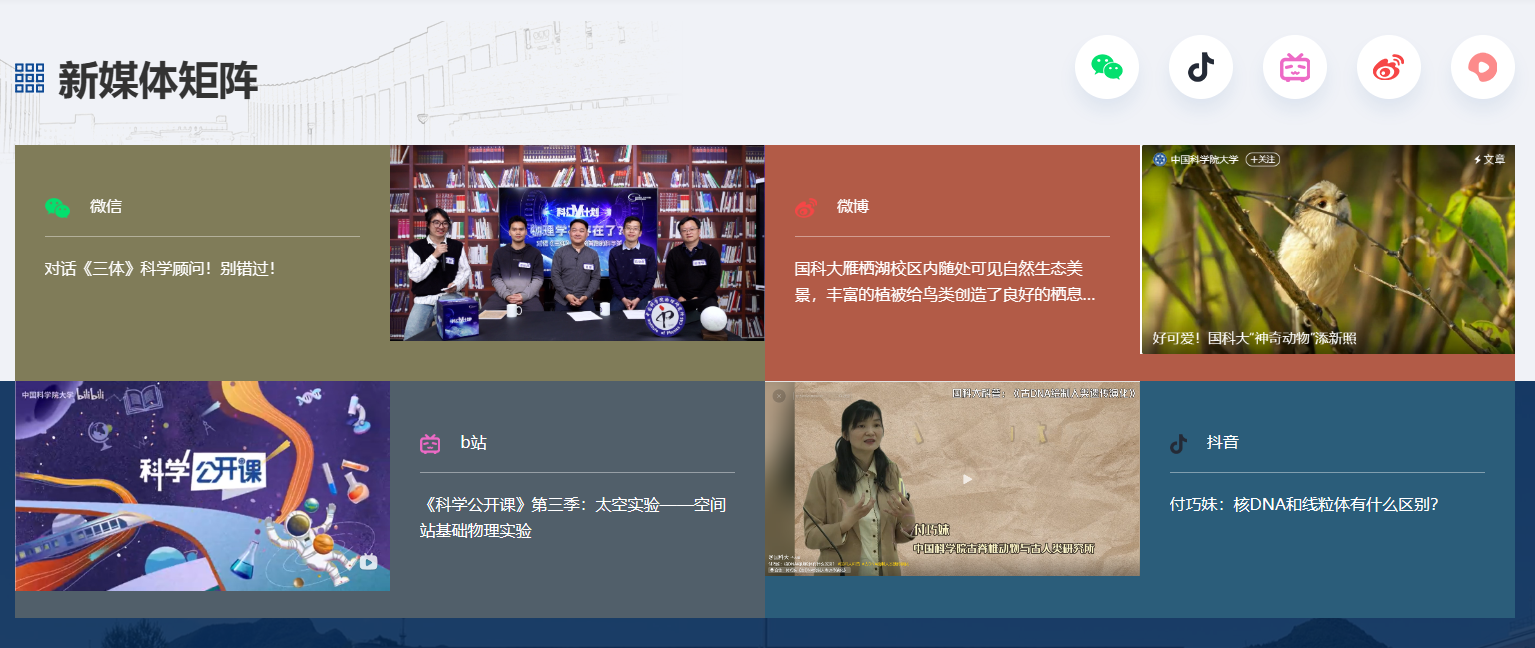Click the small Weibo icon beside 微博 label
The height and width of the screenshot is (648, 1535).
pyautogui.click(x=806, y=207)
